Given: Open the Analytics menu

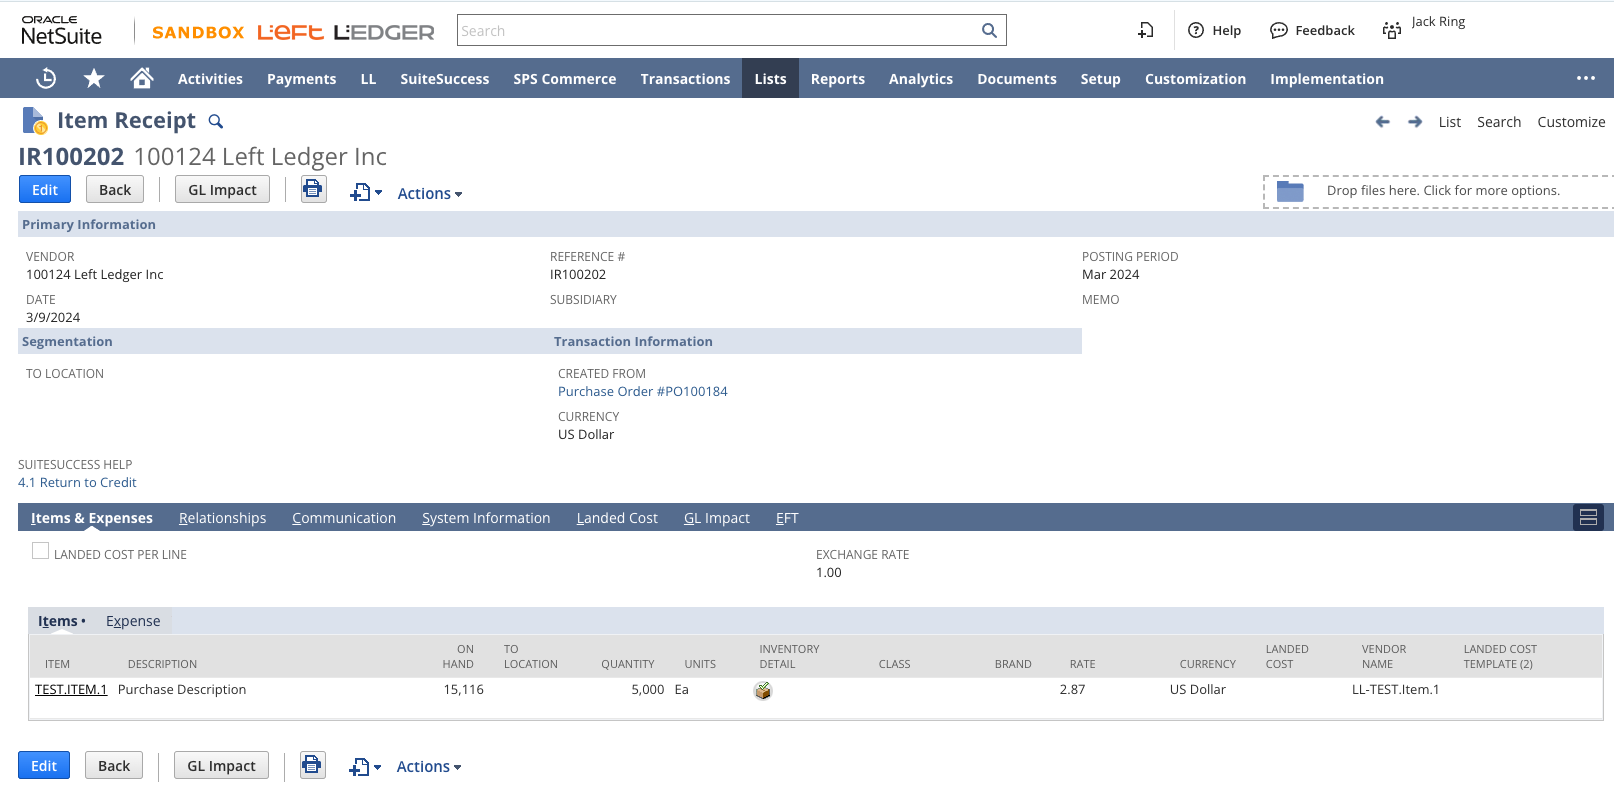Looking at the screenshot, I should [921, 78].
